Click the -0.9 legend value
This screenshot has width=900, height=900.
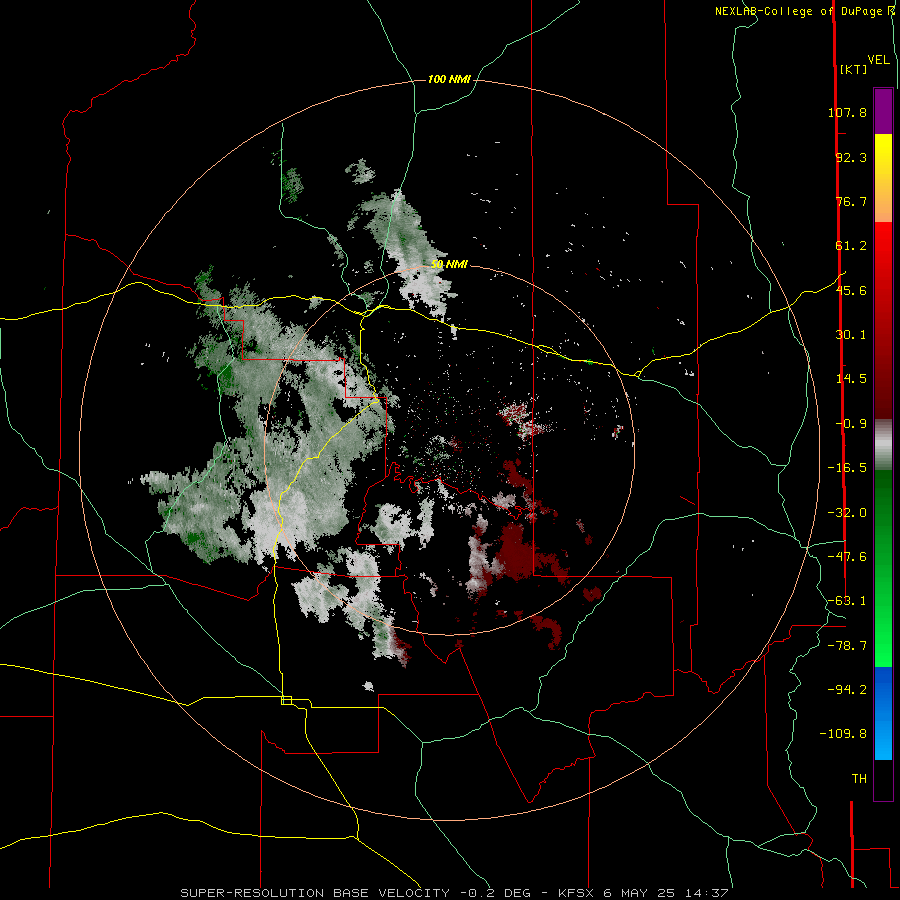tap(851, 424)
